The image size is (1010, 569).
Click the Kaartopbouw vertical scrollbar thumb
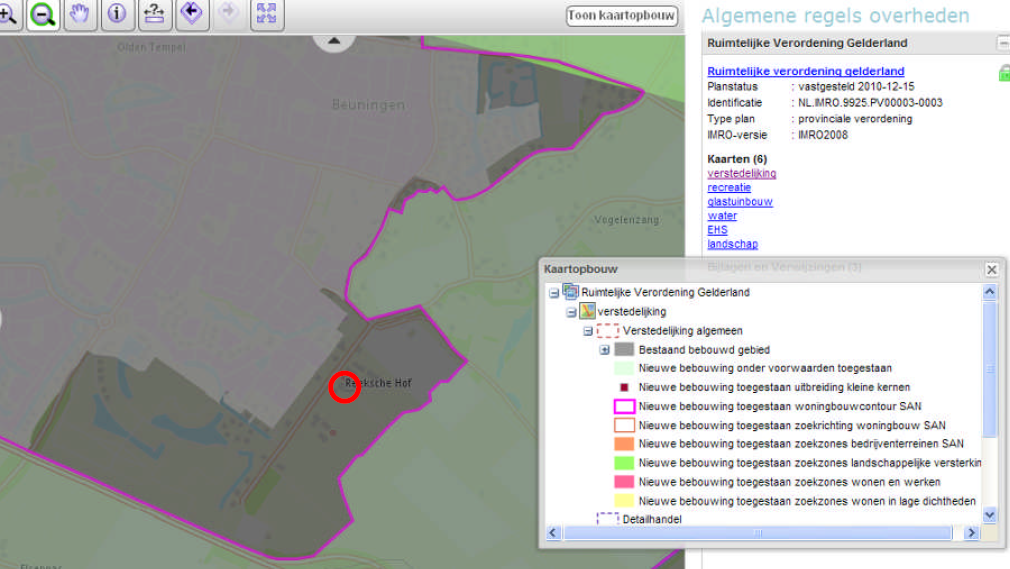point(990,369)
